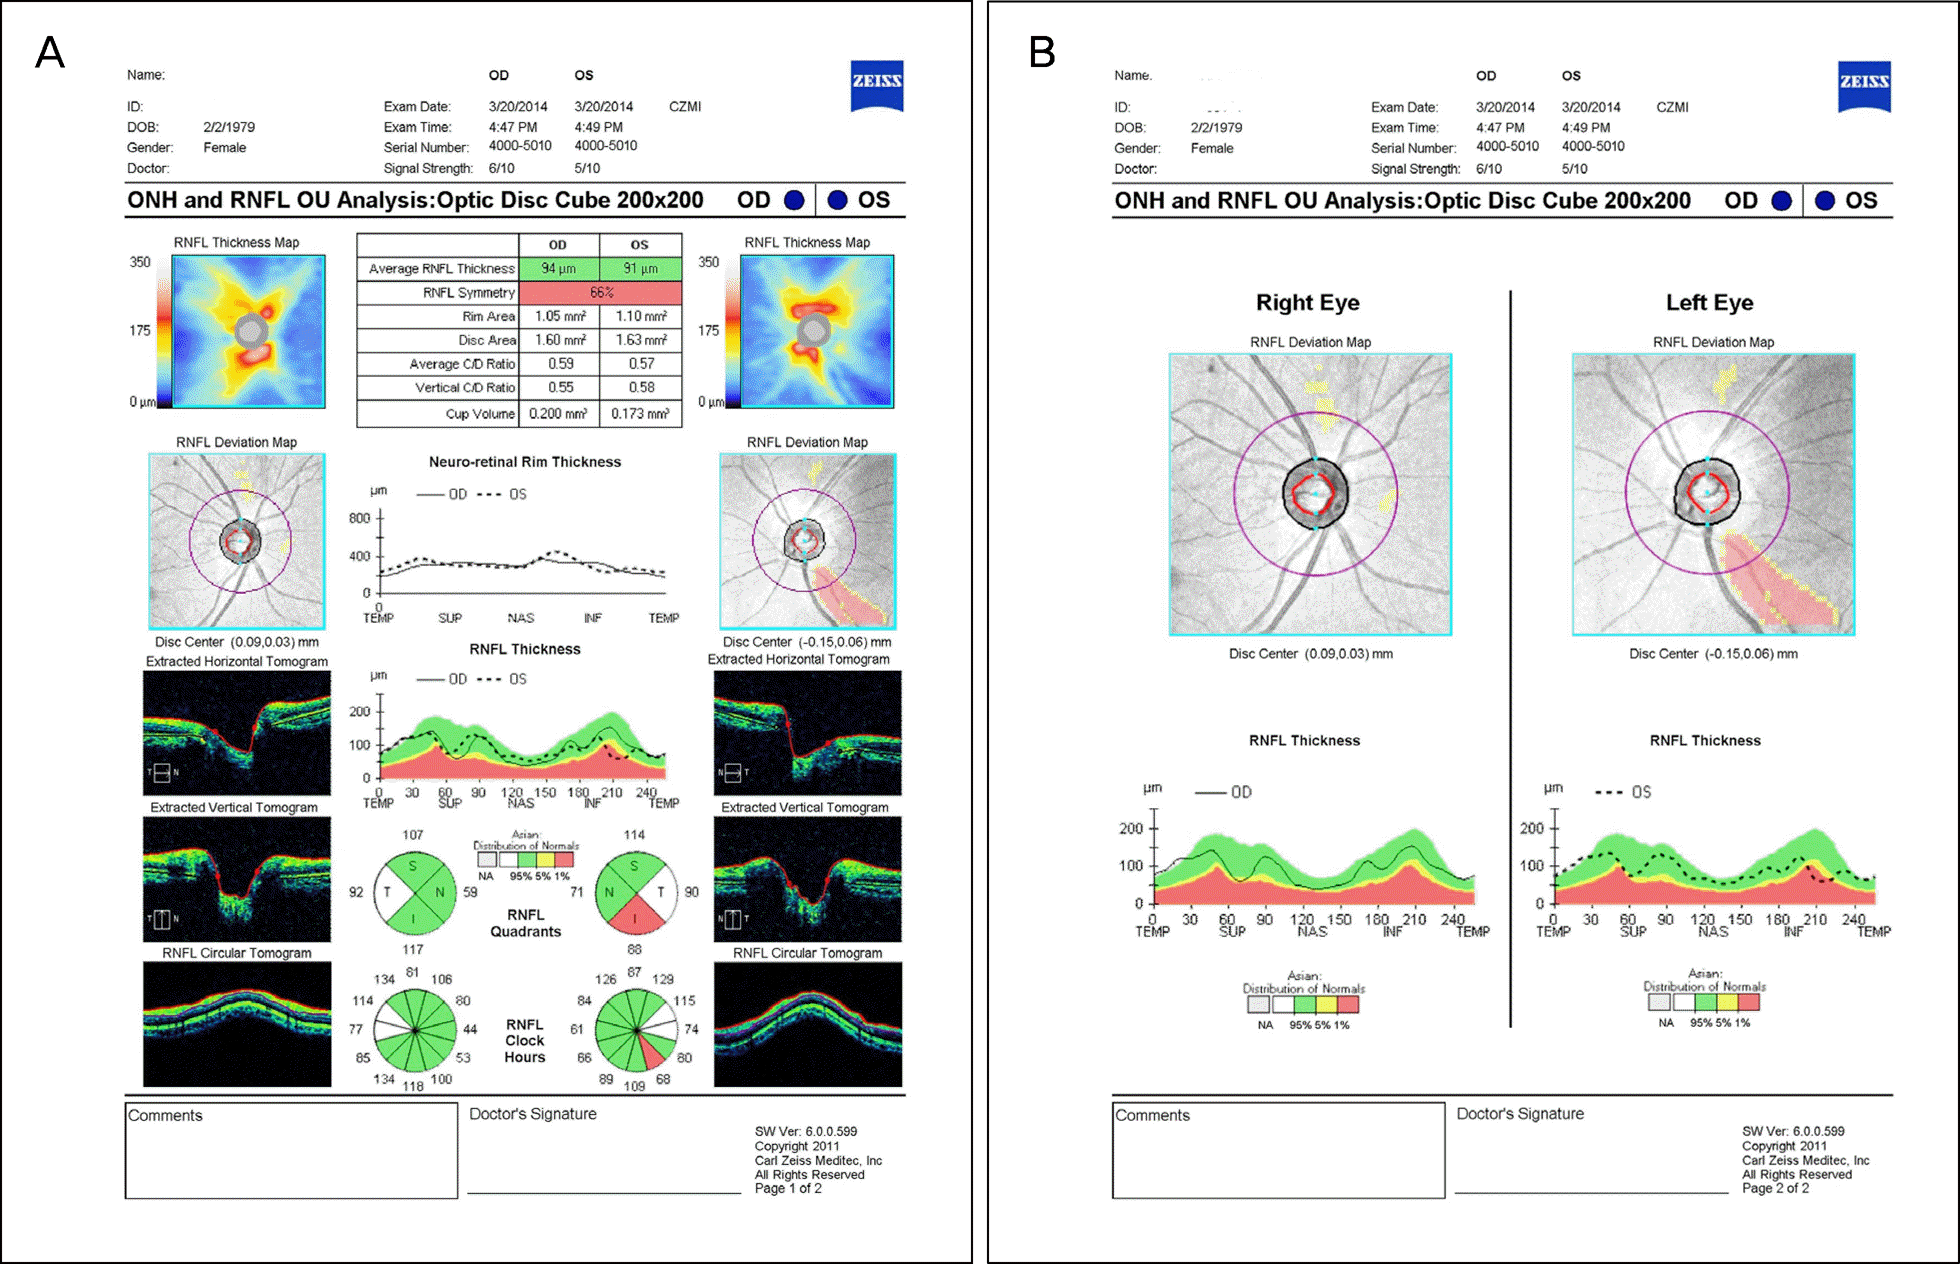Click the DOB value '2/2/1979' on page 1
This screenshot has height=1264, width=1960.
(229, 127)
